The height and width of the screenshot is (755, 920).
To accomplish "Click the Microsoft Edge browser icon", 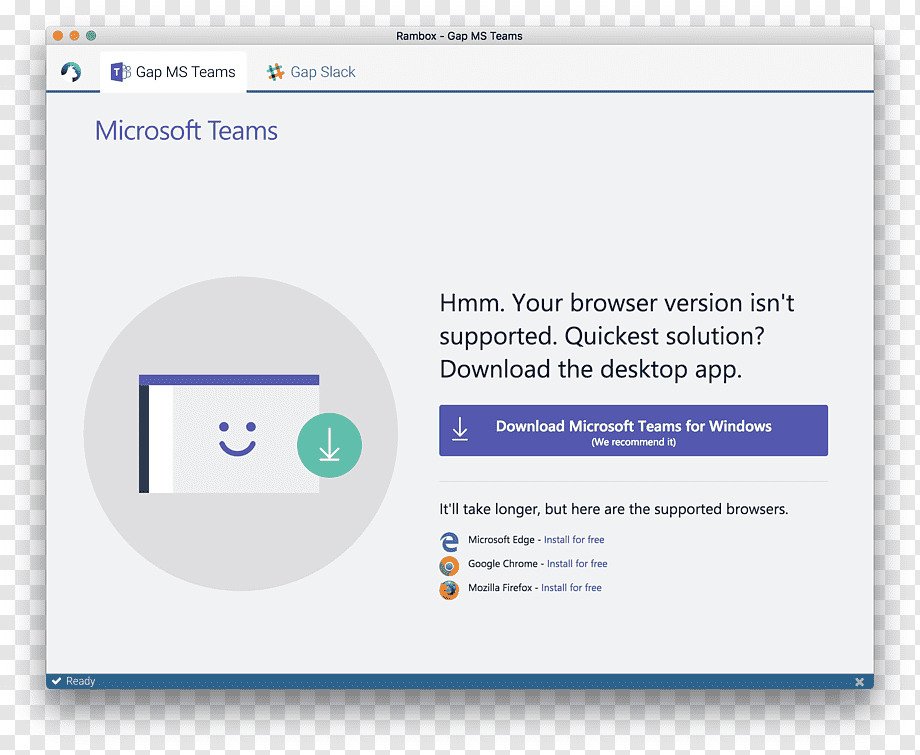I will (449, 541).
